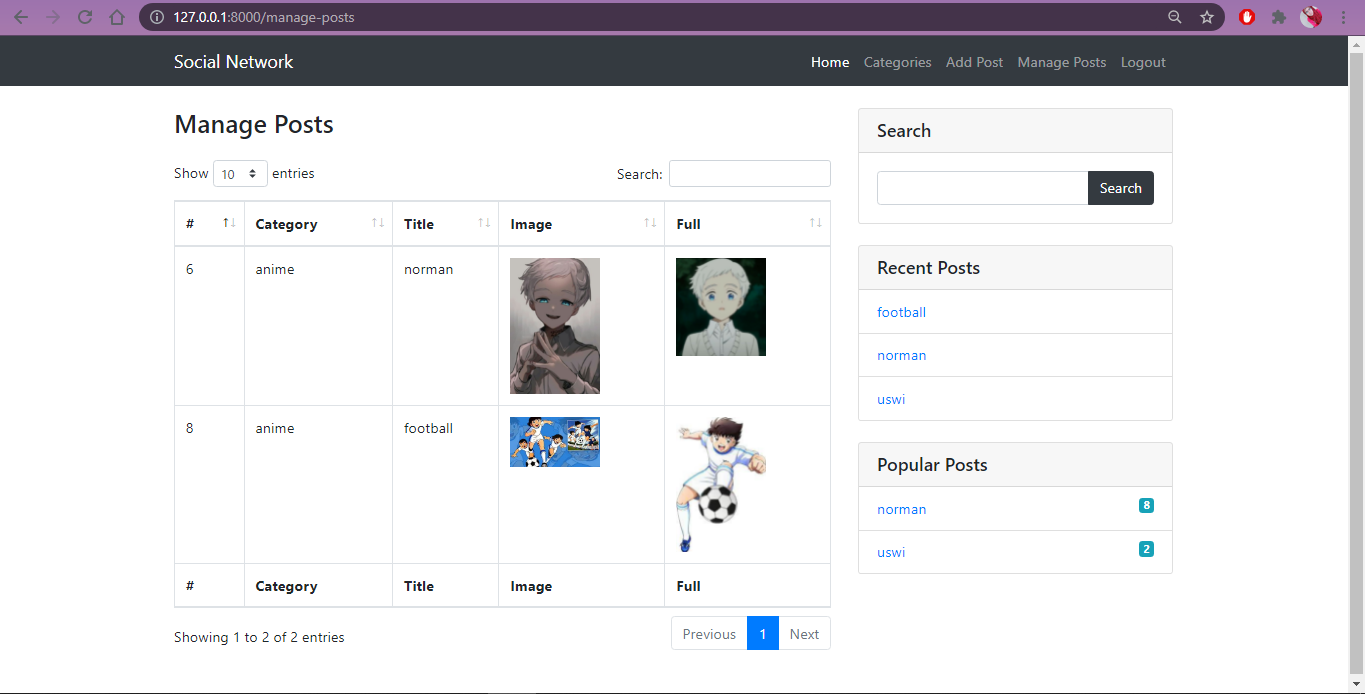
Task: Reload the page with the browser refresh icon
Action: (x=85, y=17)
